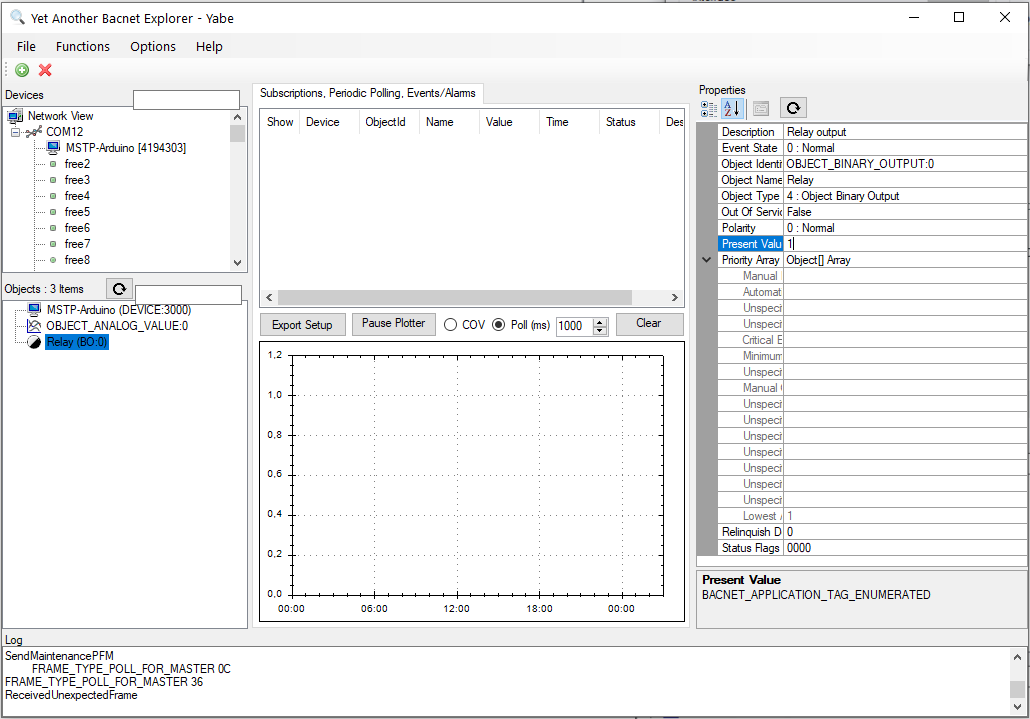This screenshot has width=1030, height=719.
Task: Open the Help menu
Action: coord(209,47)
